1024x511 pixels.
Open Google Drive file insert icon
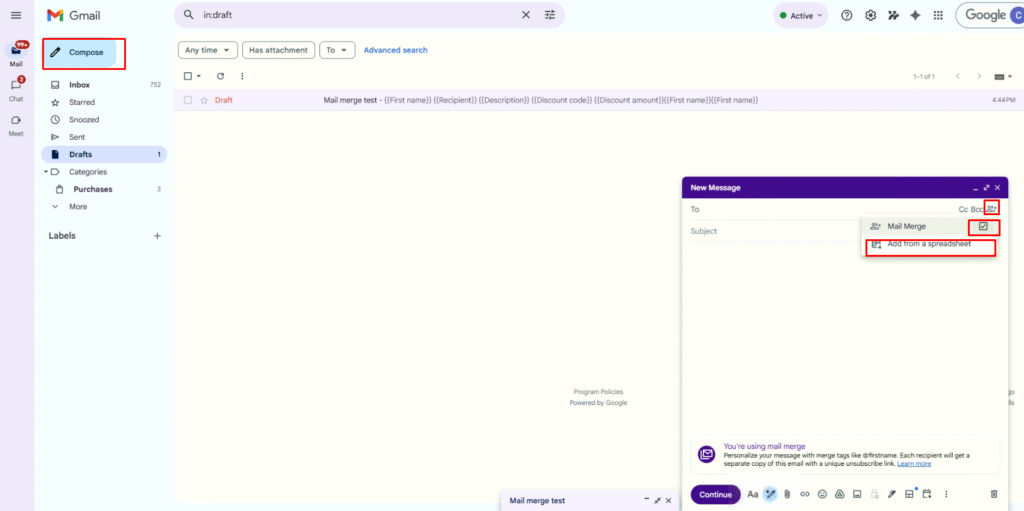tap(840, 494)
